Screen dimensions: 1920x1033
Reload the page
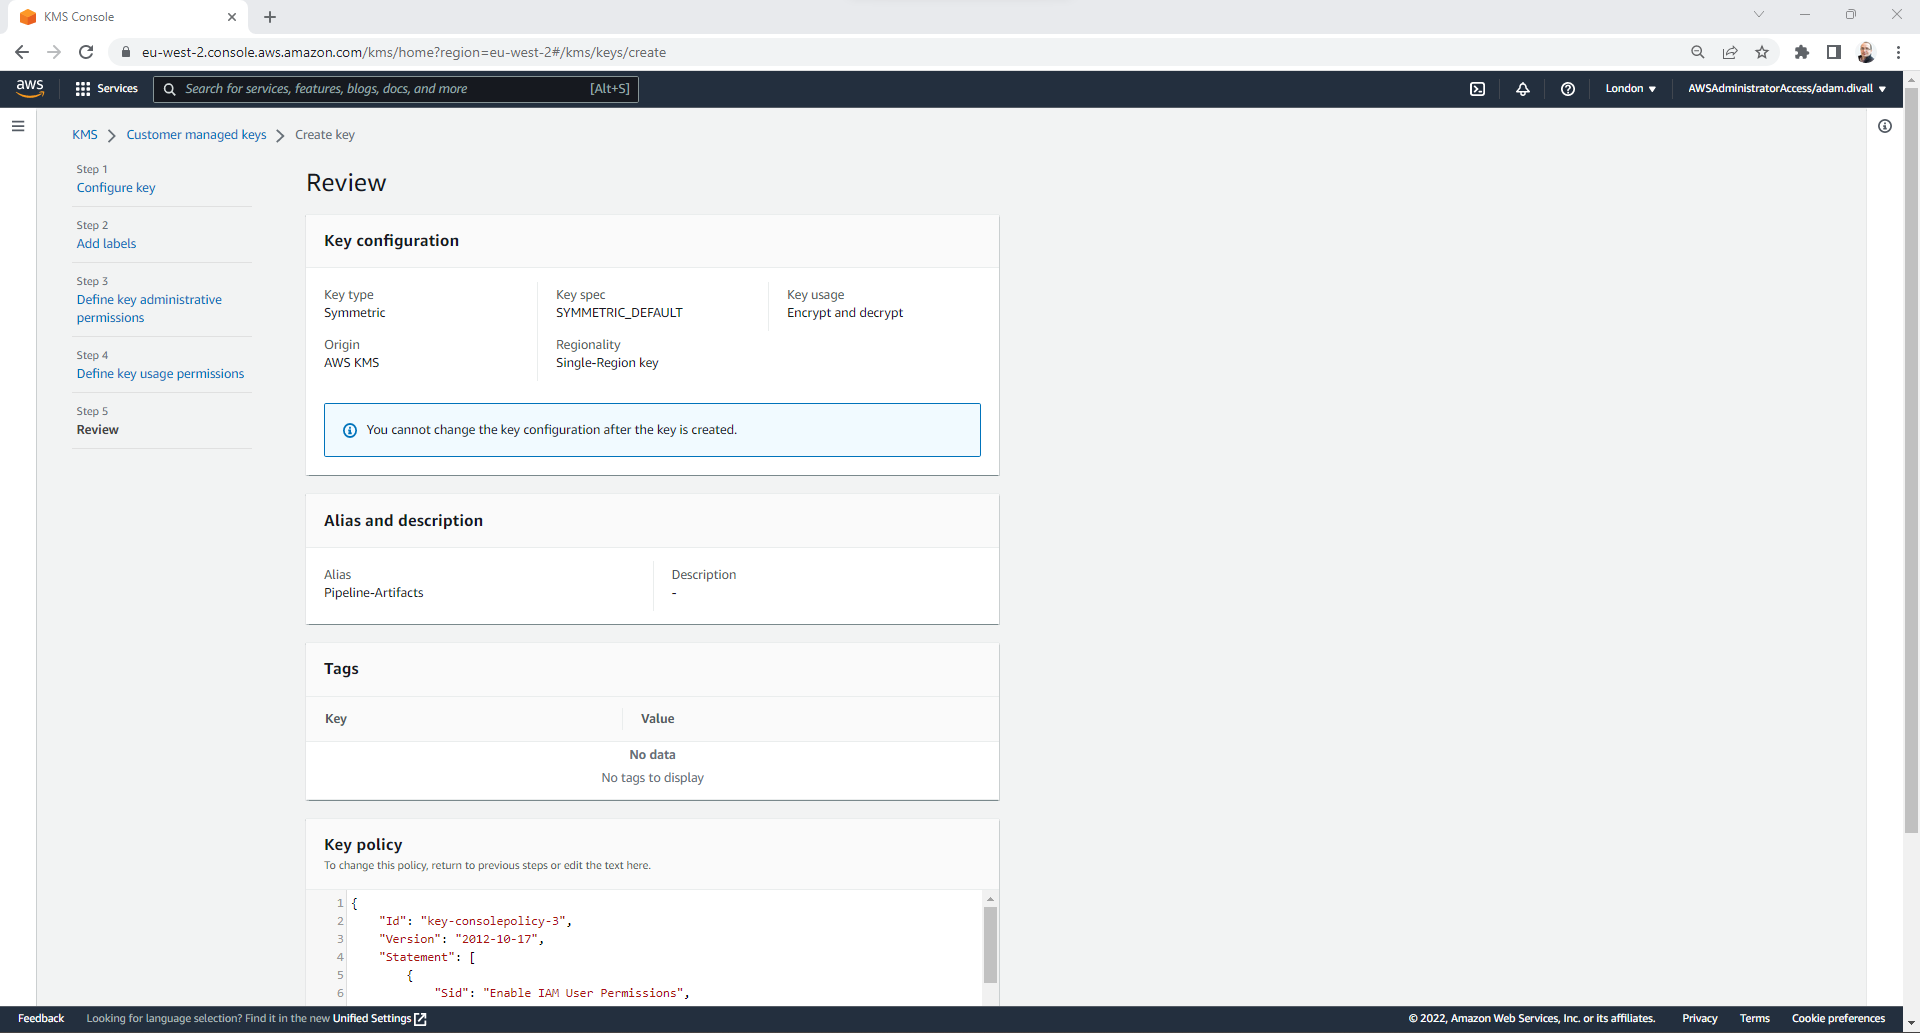pyautogui.click(x=86, y=52)
